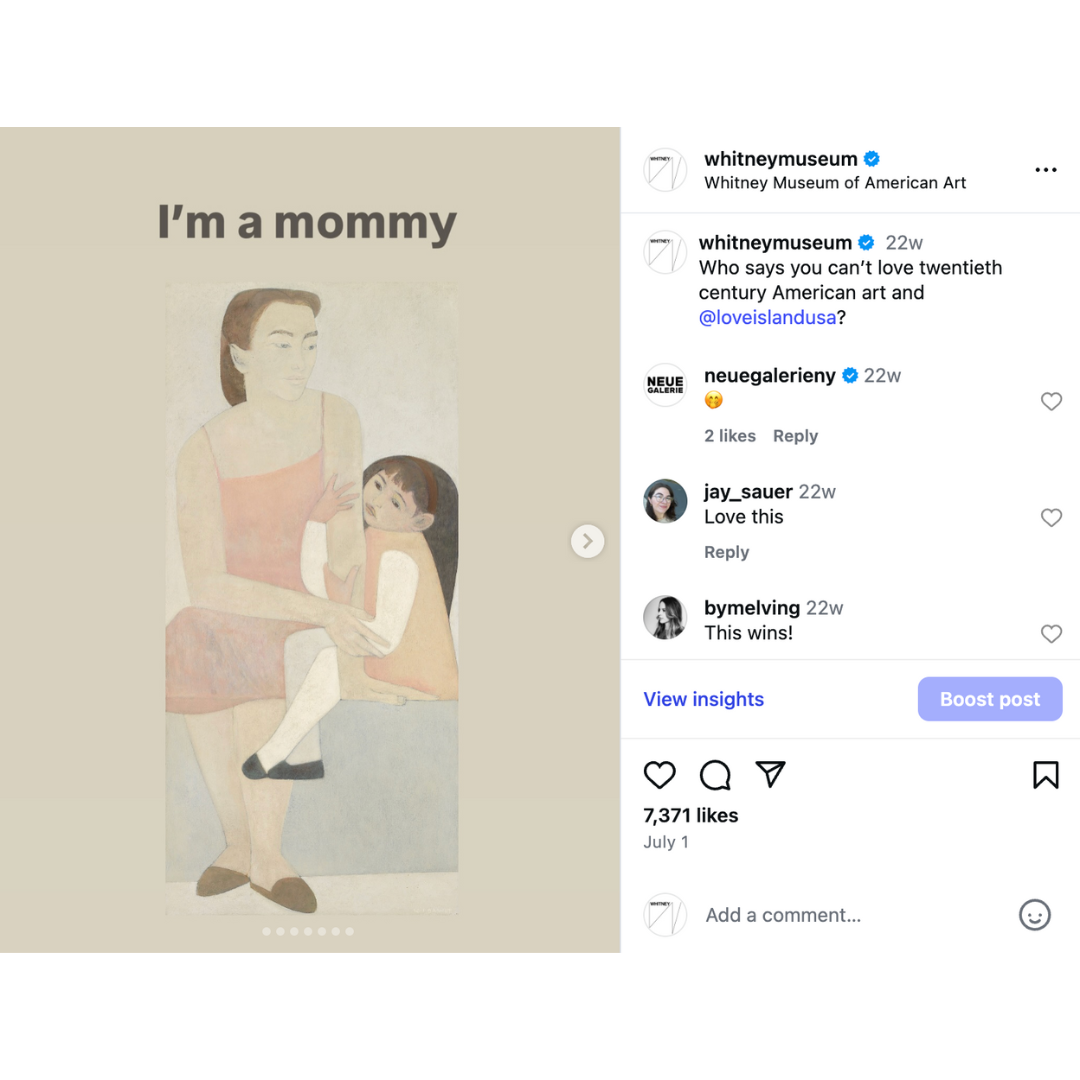
Task: Like bymelving's "This wins!" comment
Action: [x=1051, y=634]
